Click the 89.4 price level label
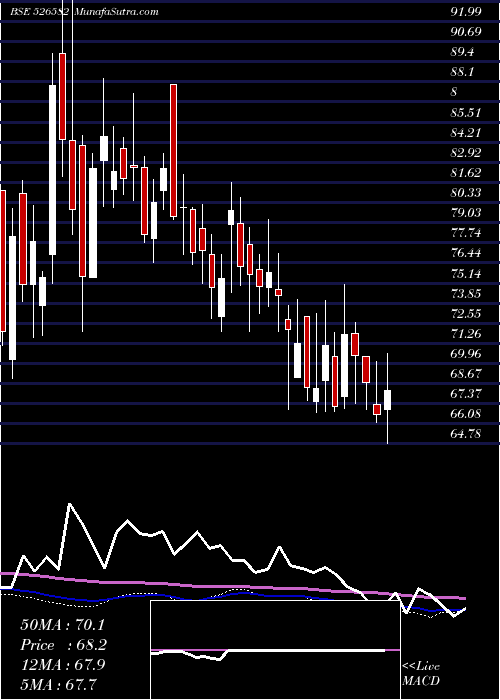Image resolution: width=500 pixels, height=700 pixels. 462,52
